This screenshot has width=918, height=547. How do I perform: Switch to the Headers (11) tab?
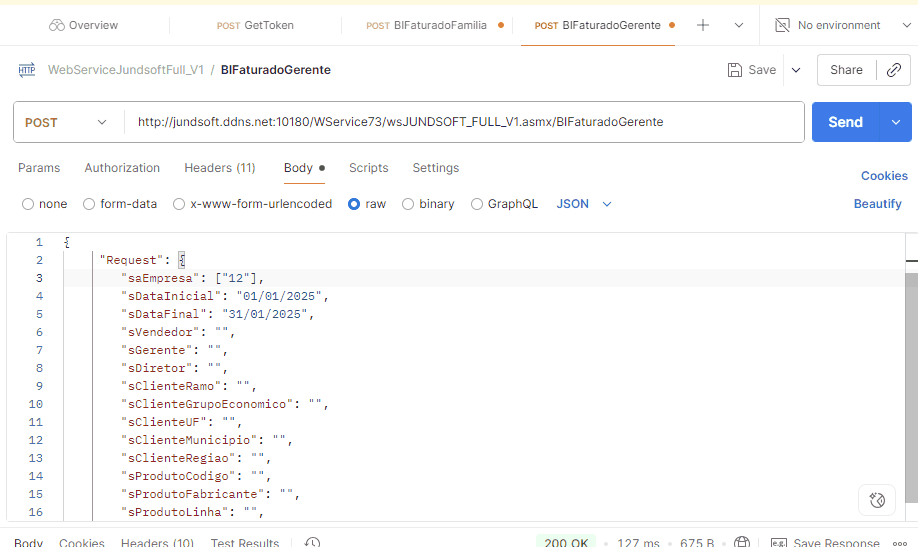coord(219,168)
